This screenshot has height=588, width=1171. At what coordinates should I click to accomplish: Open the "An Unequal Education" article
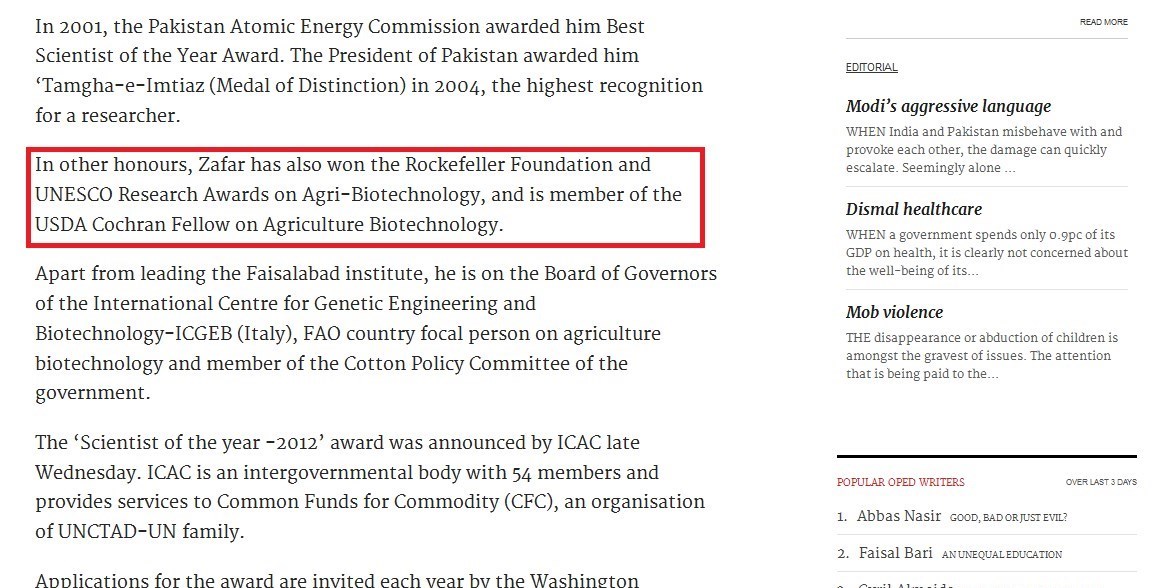click(x=1002, y=554)
